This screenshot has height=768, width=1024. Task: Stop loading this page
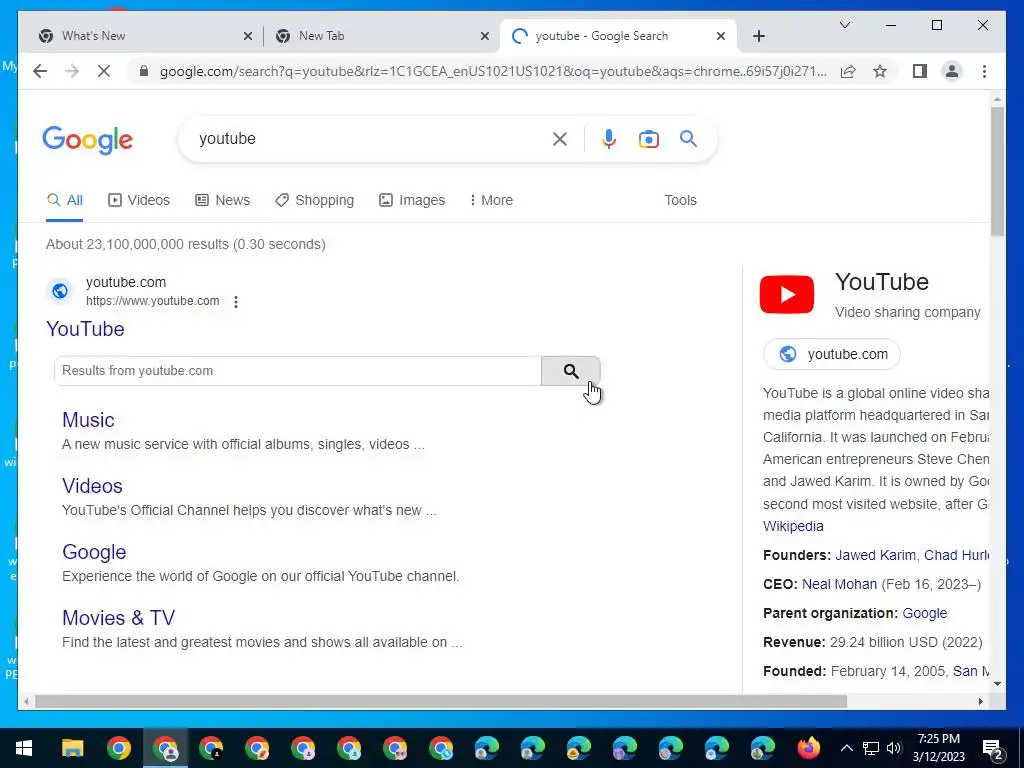tap(104, 71)
